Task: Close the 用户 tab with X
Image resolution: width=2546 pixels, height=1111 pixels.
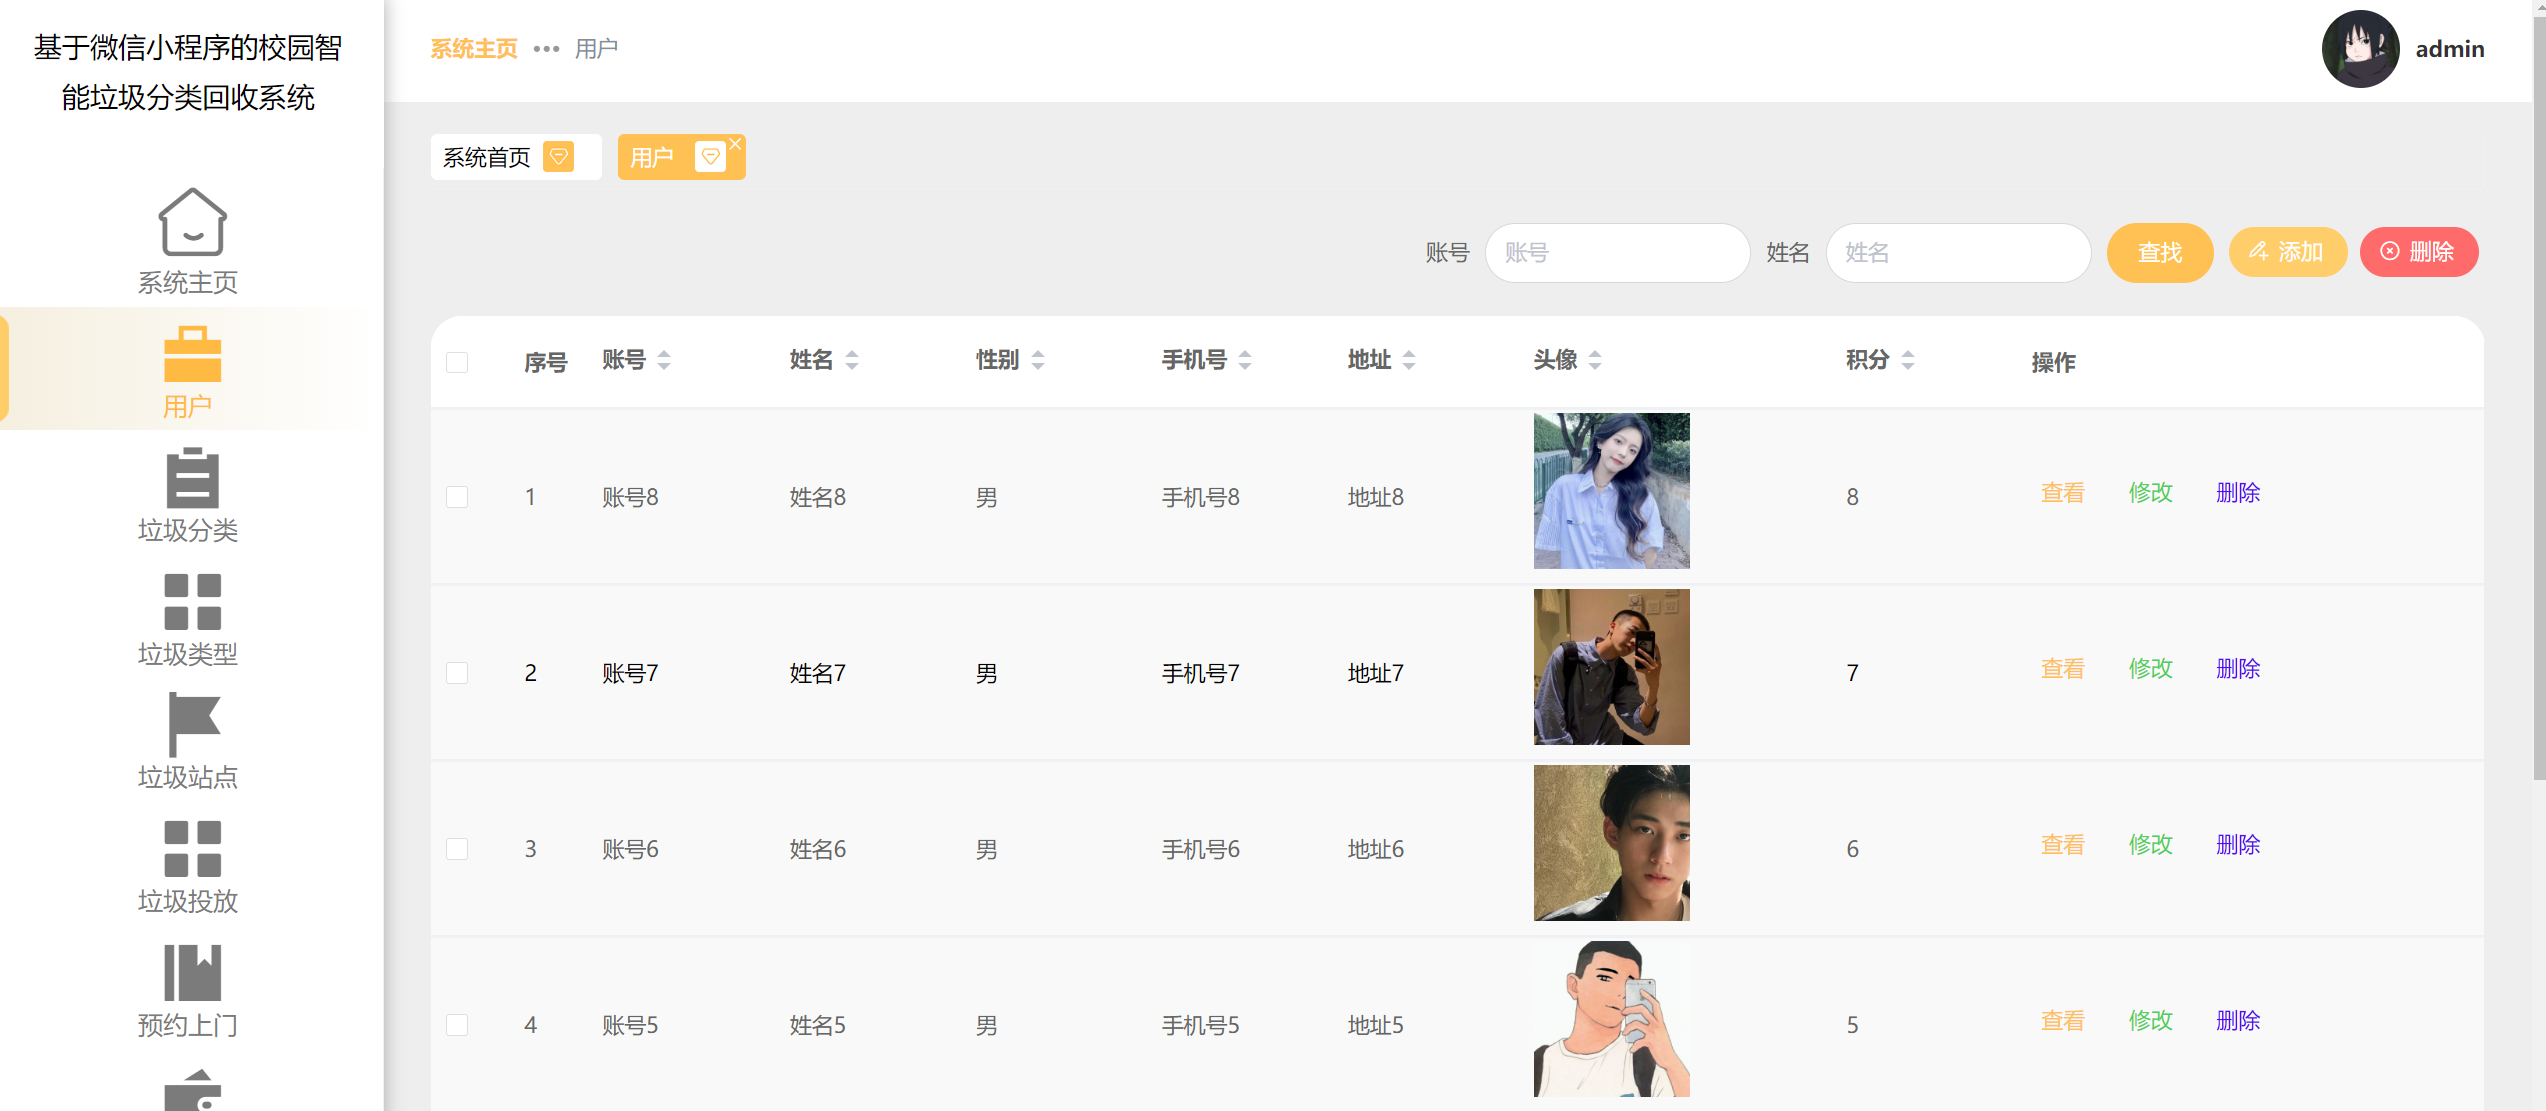Action: (x=735, y=144)
